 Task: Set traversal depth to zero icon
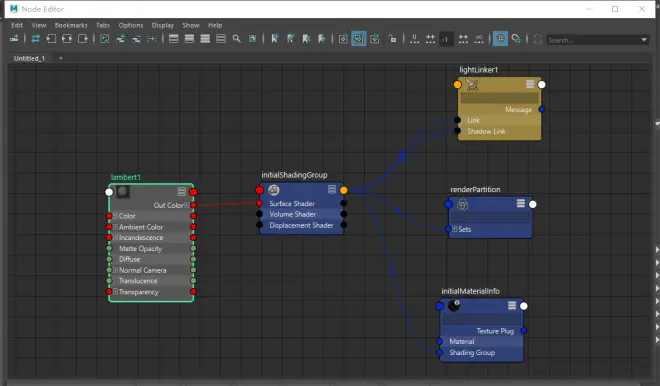click(415, 39)
